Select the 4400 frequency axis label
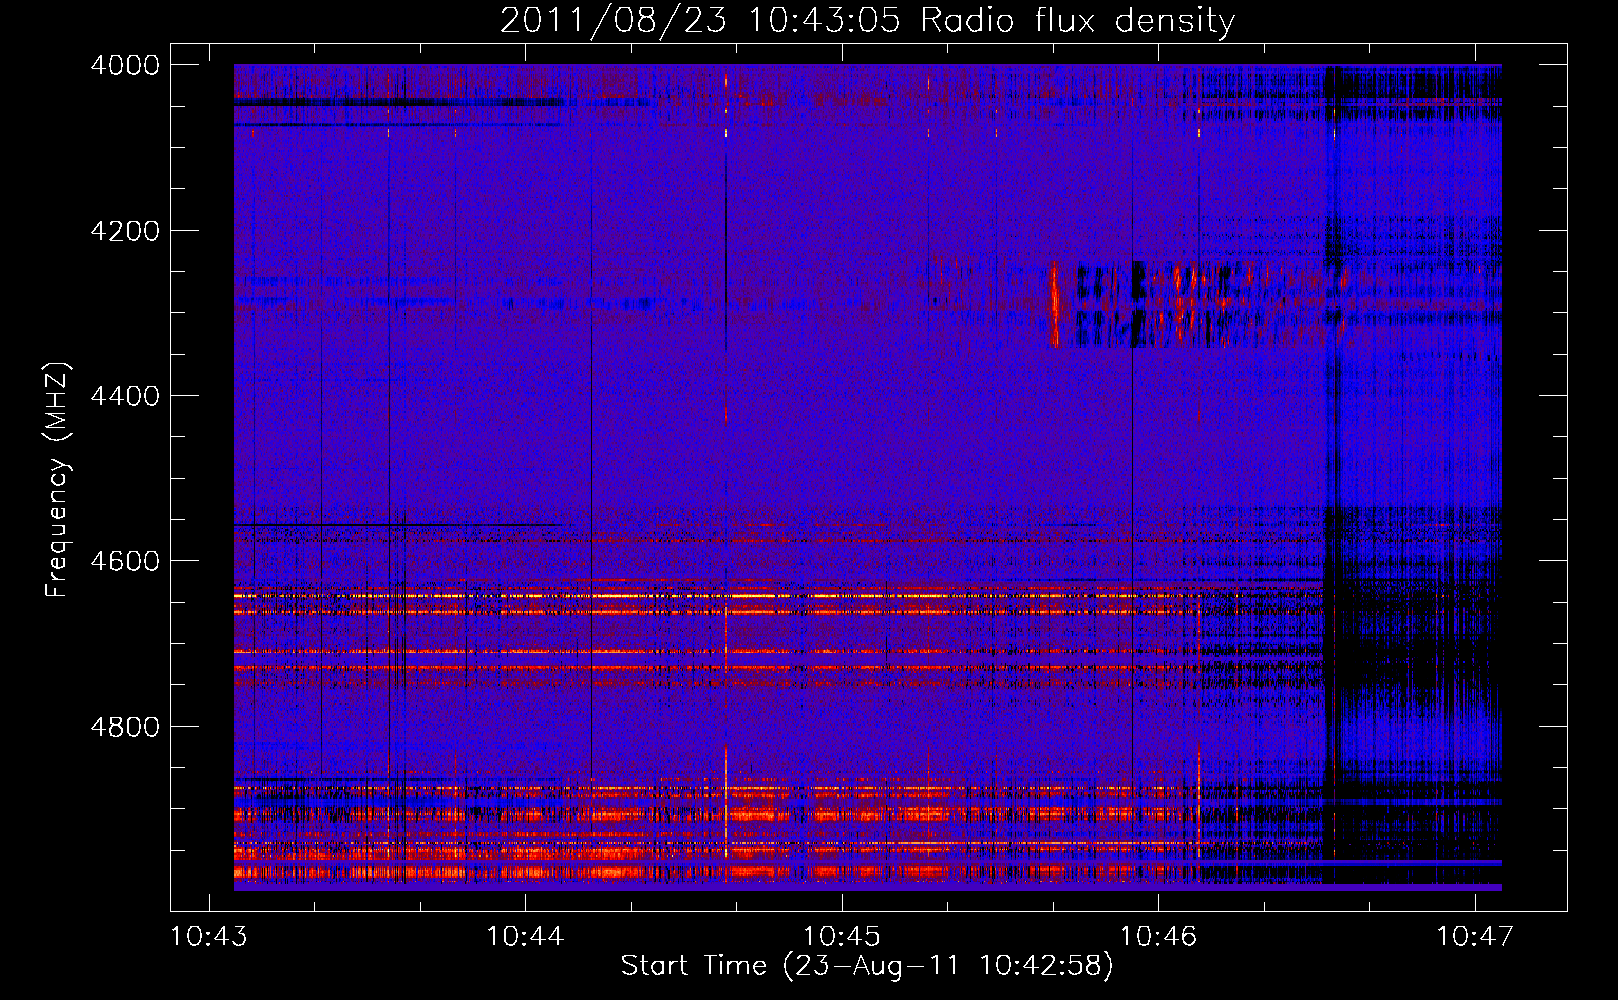 point(125,396)
